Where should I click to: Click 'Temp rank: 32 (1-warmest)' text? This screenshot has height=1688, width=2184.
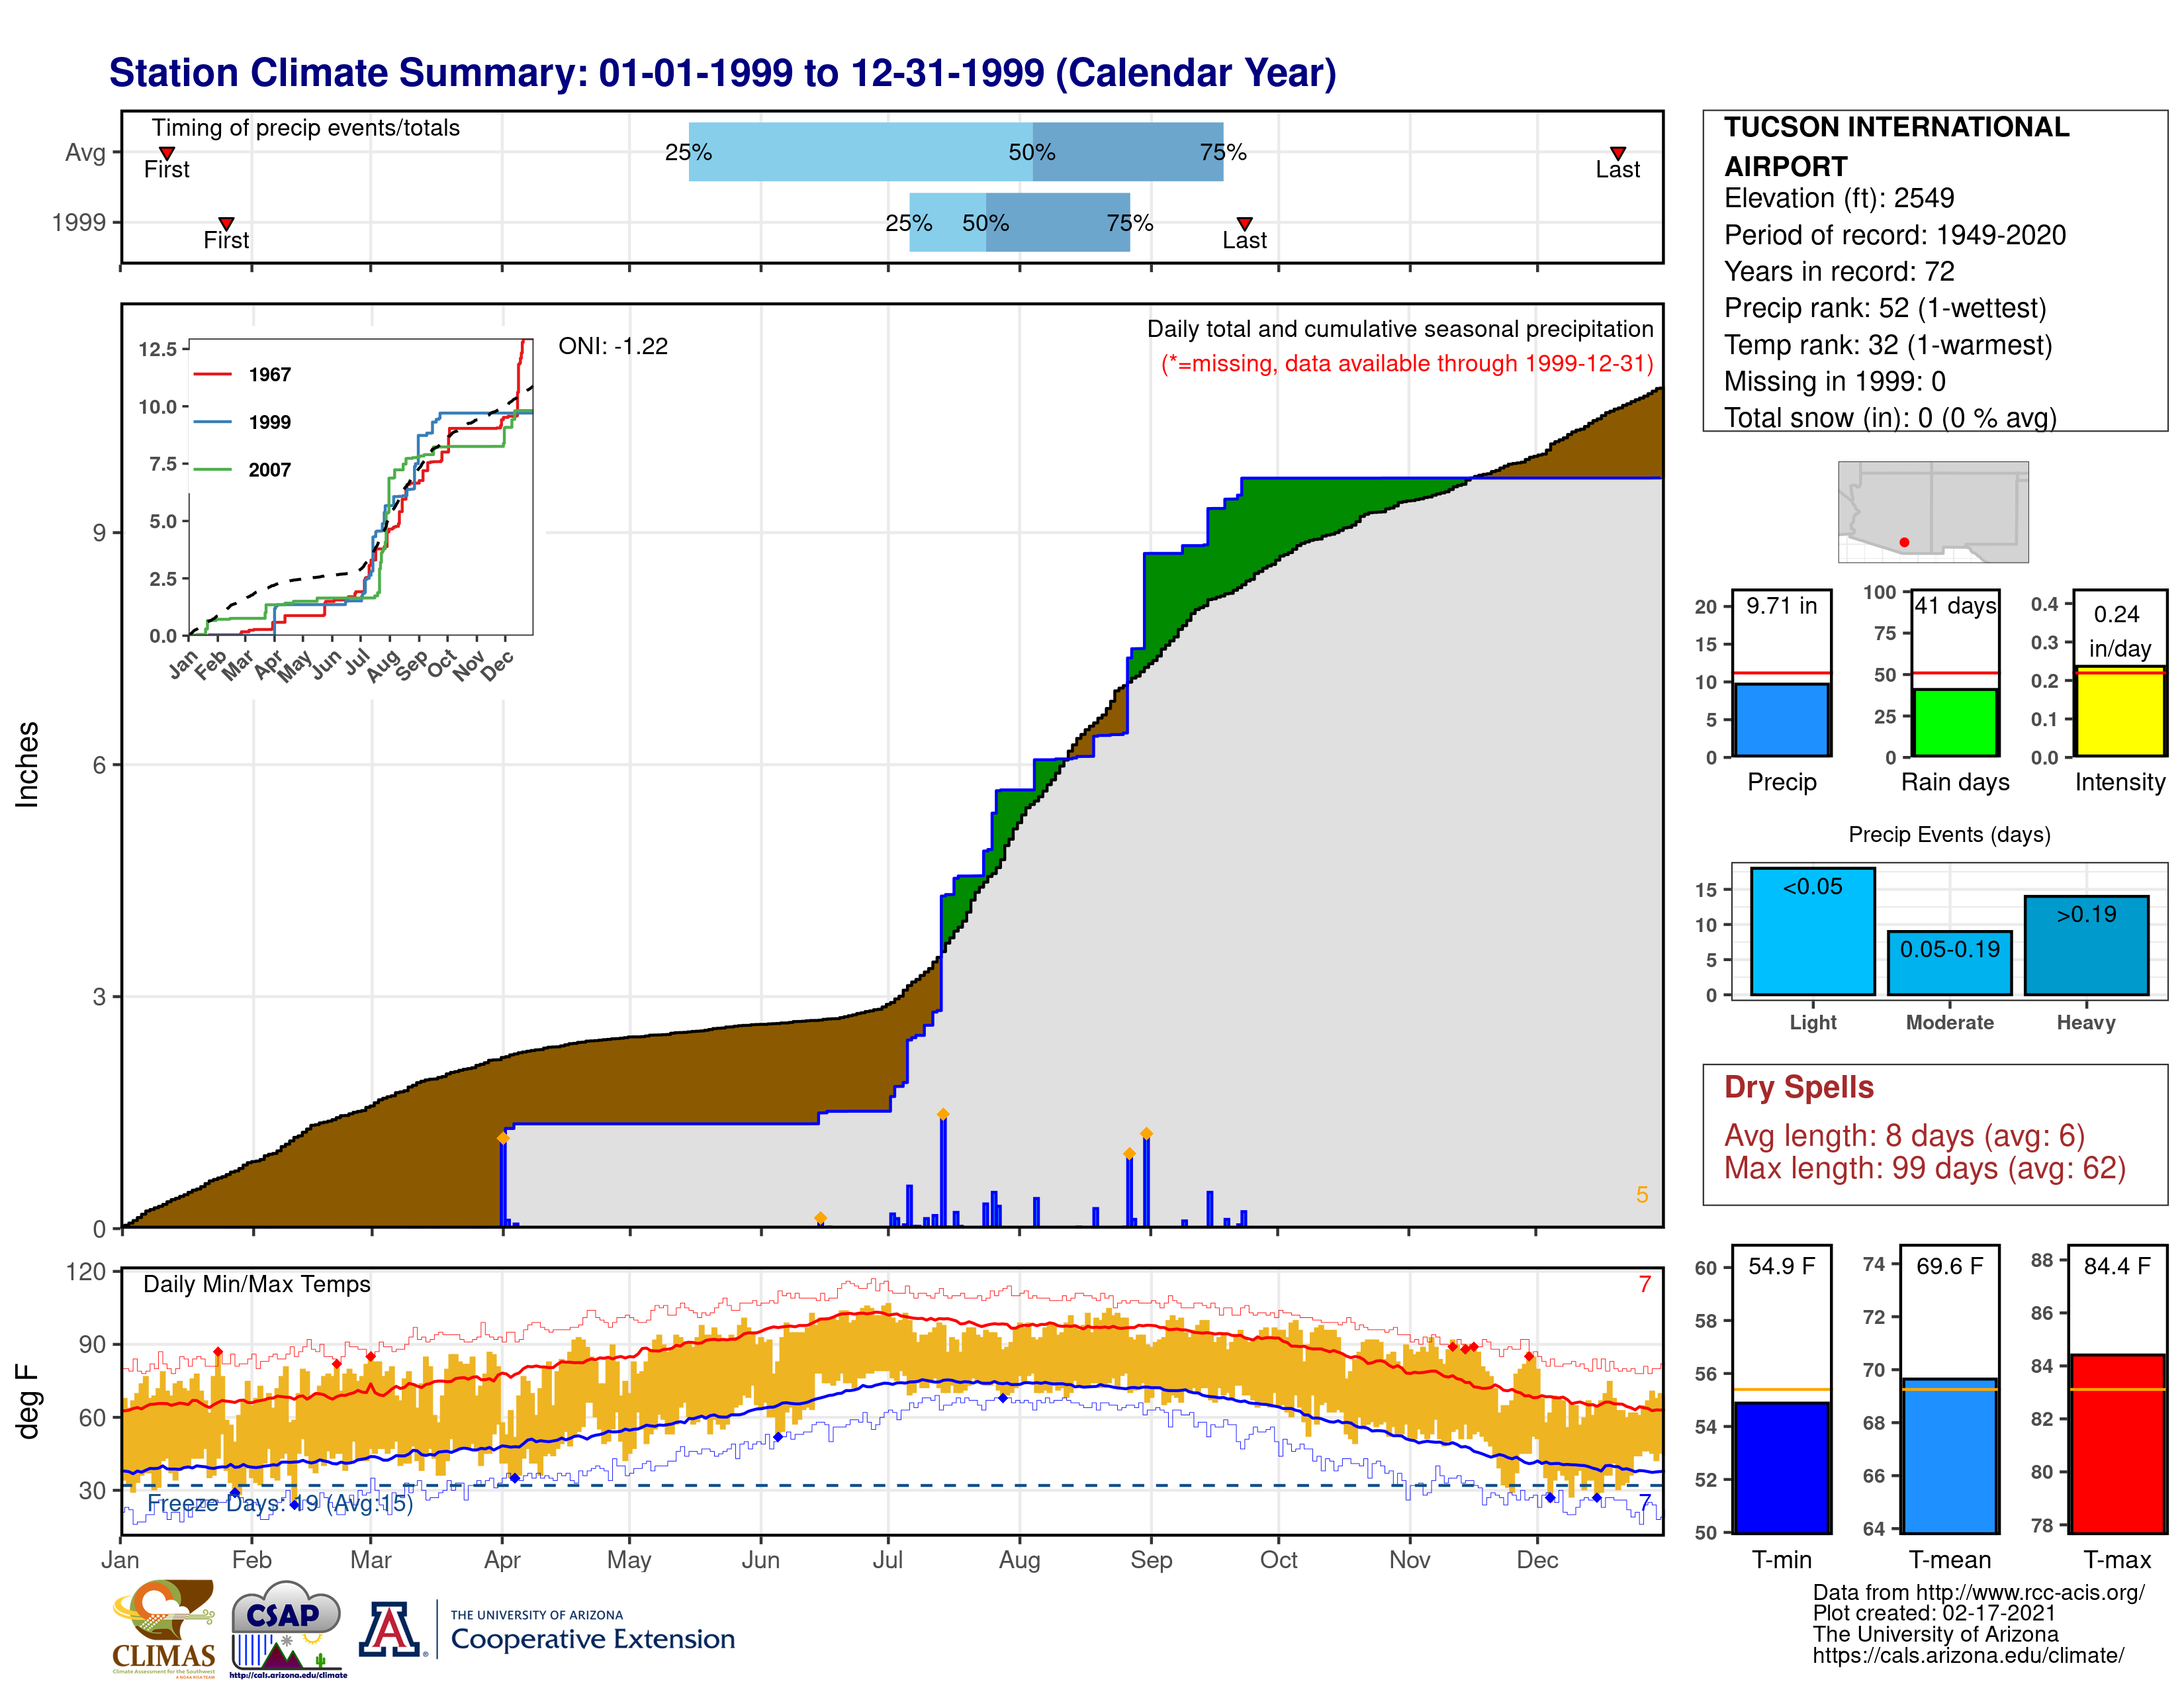point(1888,345)
